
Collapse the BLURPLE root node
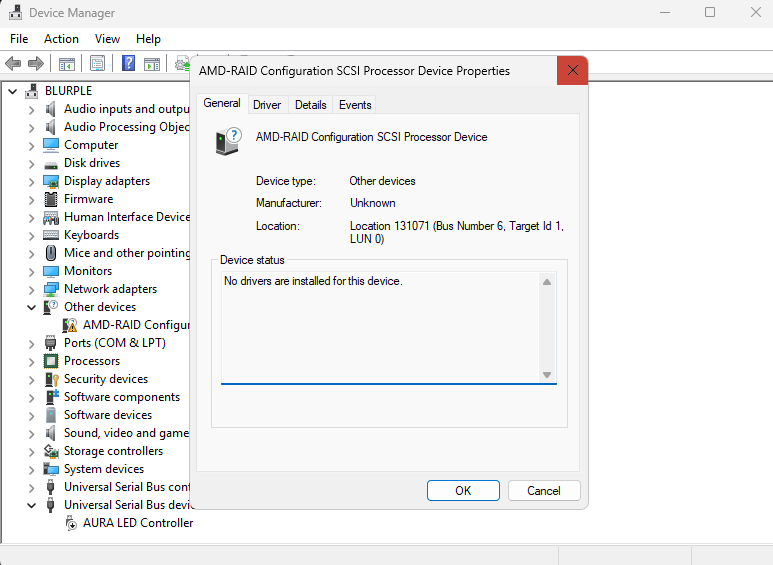[x=13, y=91]
